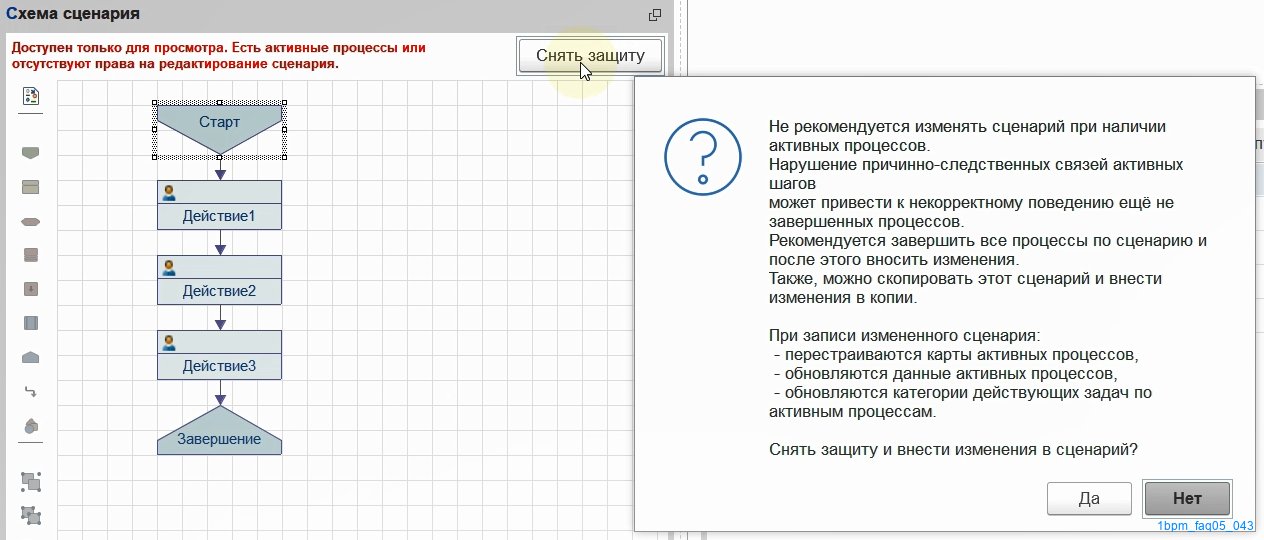This screenshot has width=1264, height=540.
Task: Click the properties sheet icon atop the palette
Action: point(31,96)
